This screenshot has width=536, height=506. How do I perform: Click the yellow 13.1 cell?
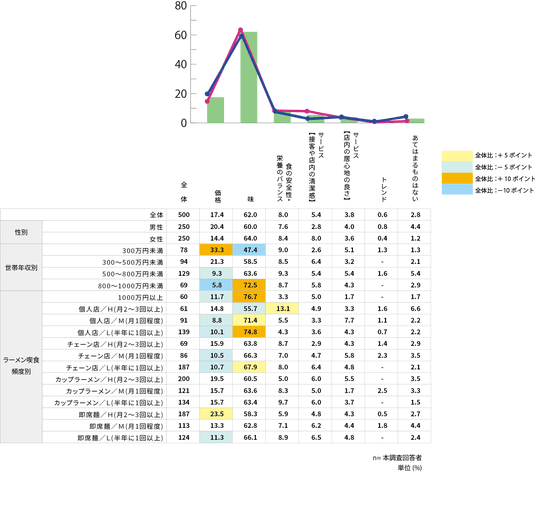282,308
